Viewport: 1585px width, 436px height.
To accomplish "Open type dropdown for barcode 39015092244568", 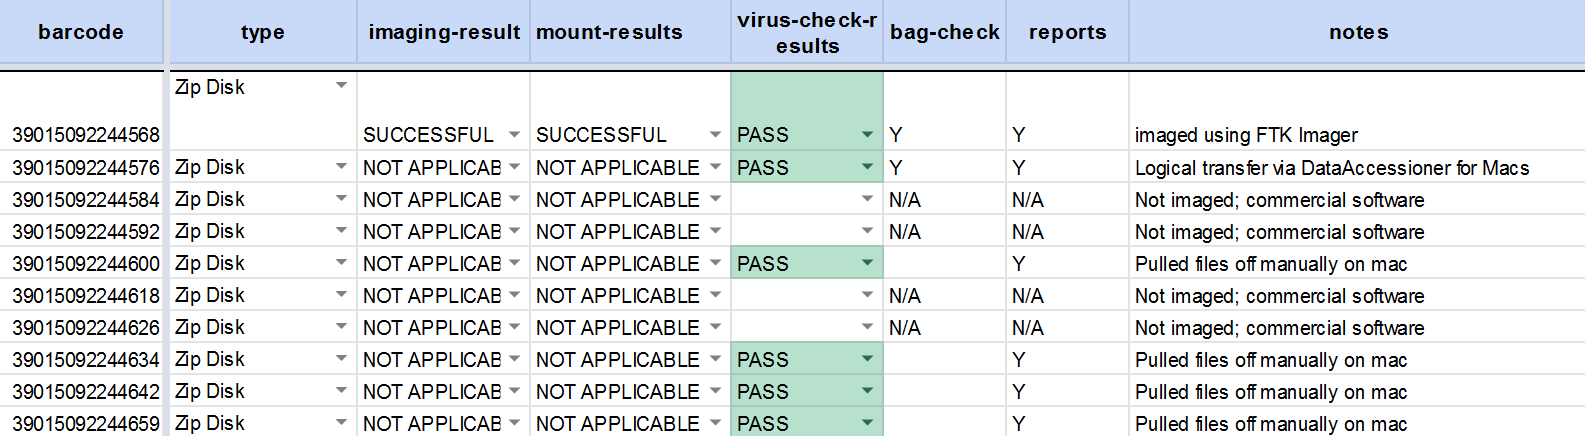I will point(341,86).
